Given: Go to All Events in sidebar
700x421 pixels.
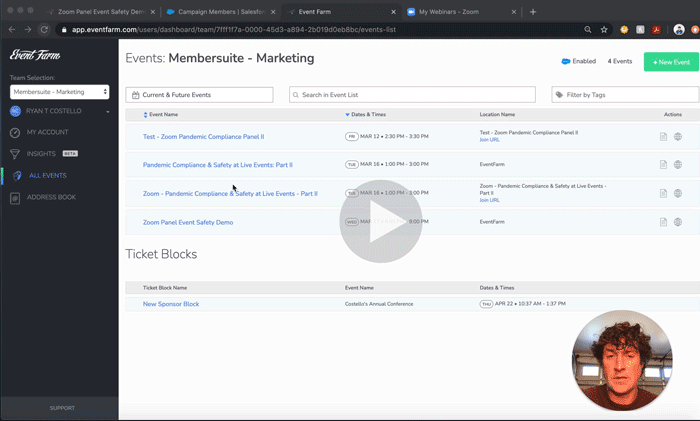Looking at the screenshot, I should (x=48, y=175).
